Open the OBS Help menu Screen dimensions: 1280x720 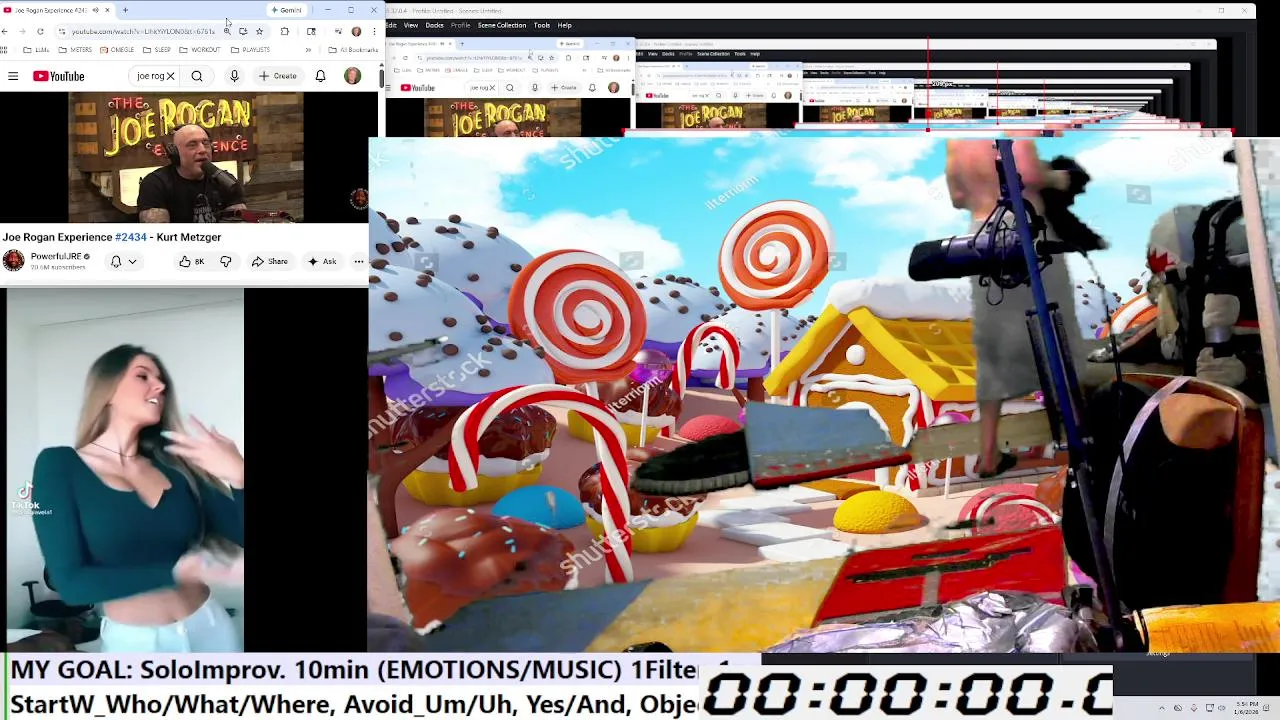pyautogui.click(x=564, y=25)
